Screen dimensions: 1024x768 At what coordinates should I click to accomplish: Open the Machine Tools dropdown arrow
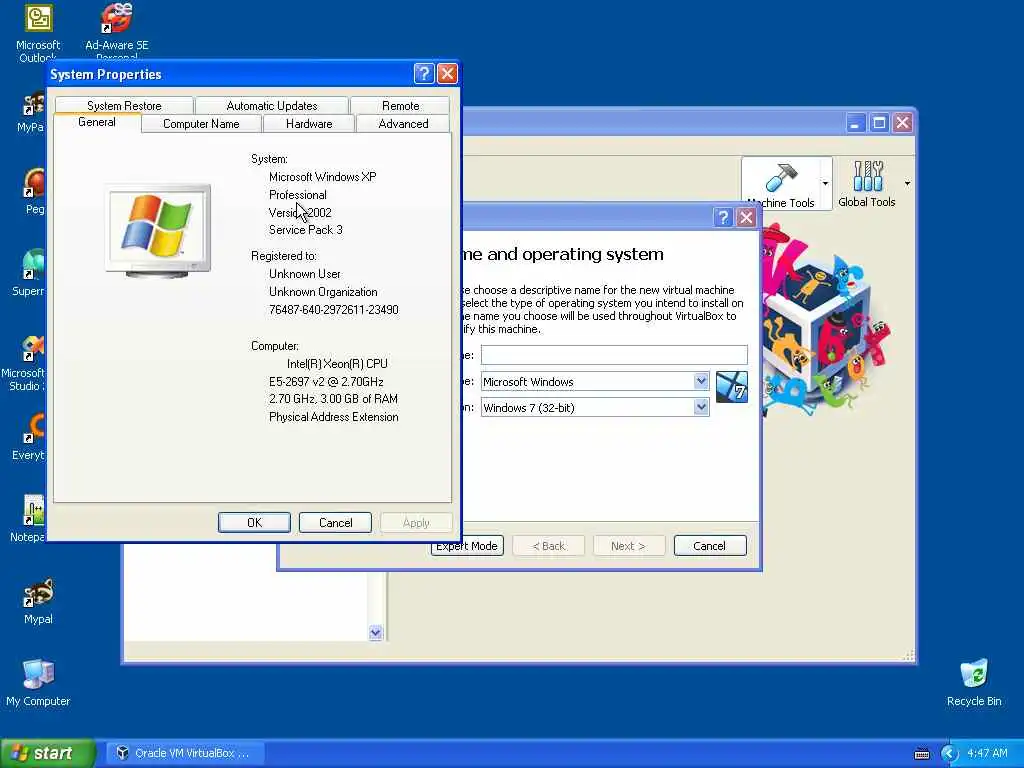click(x=825, y=184)
